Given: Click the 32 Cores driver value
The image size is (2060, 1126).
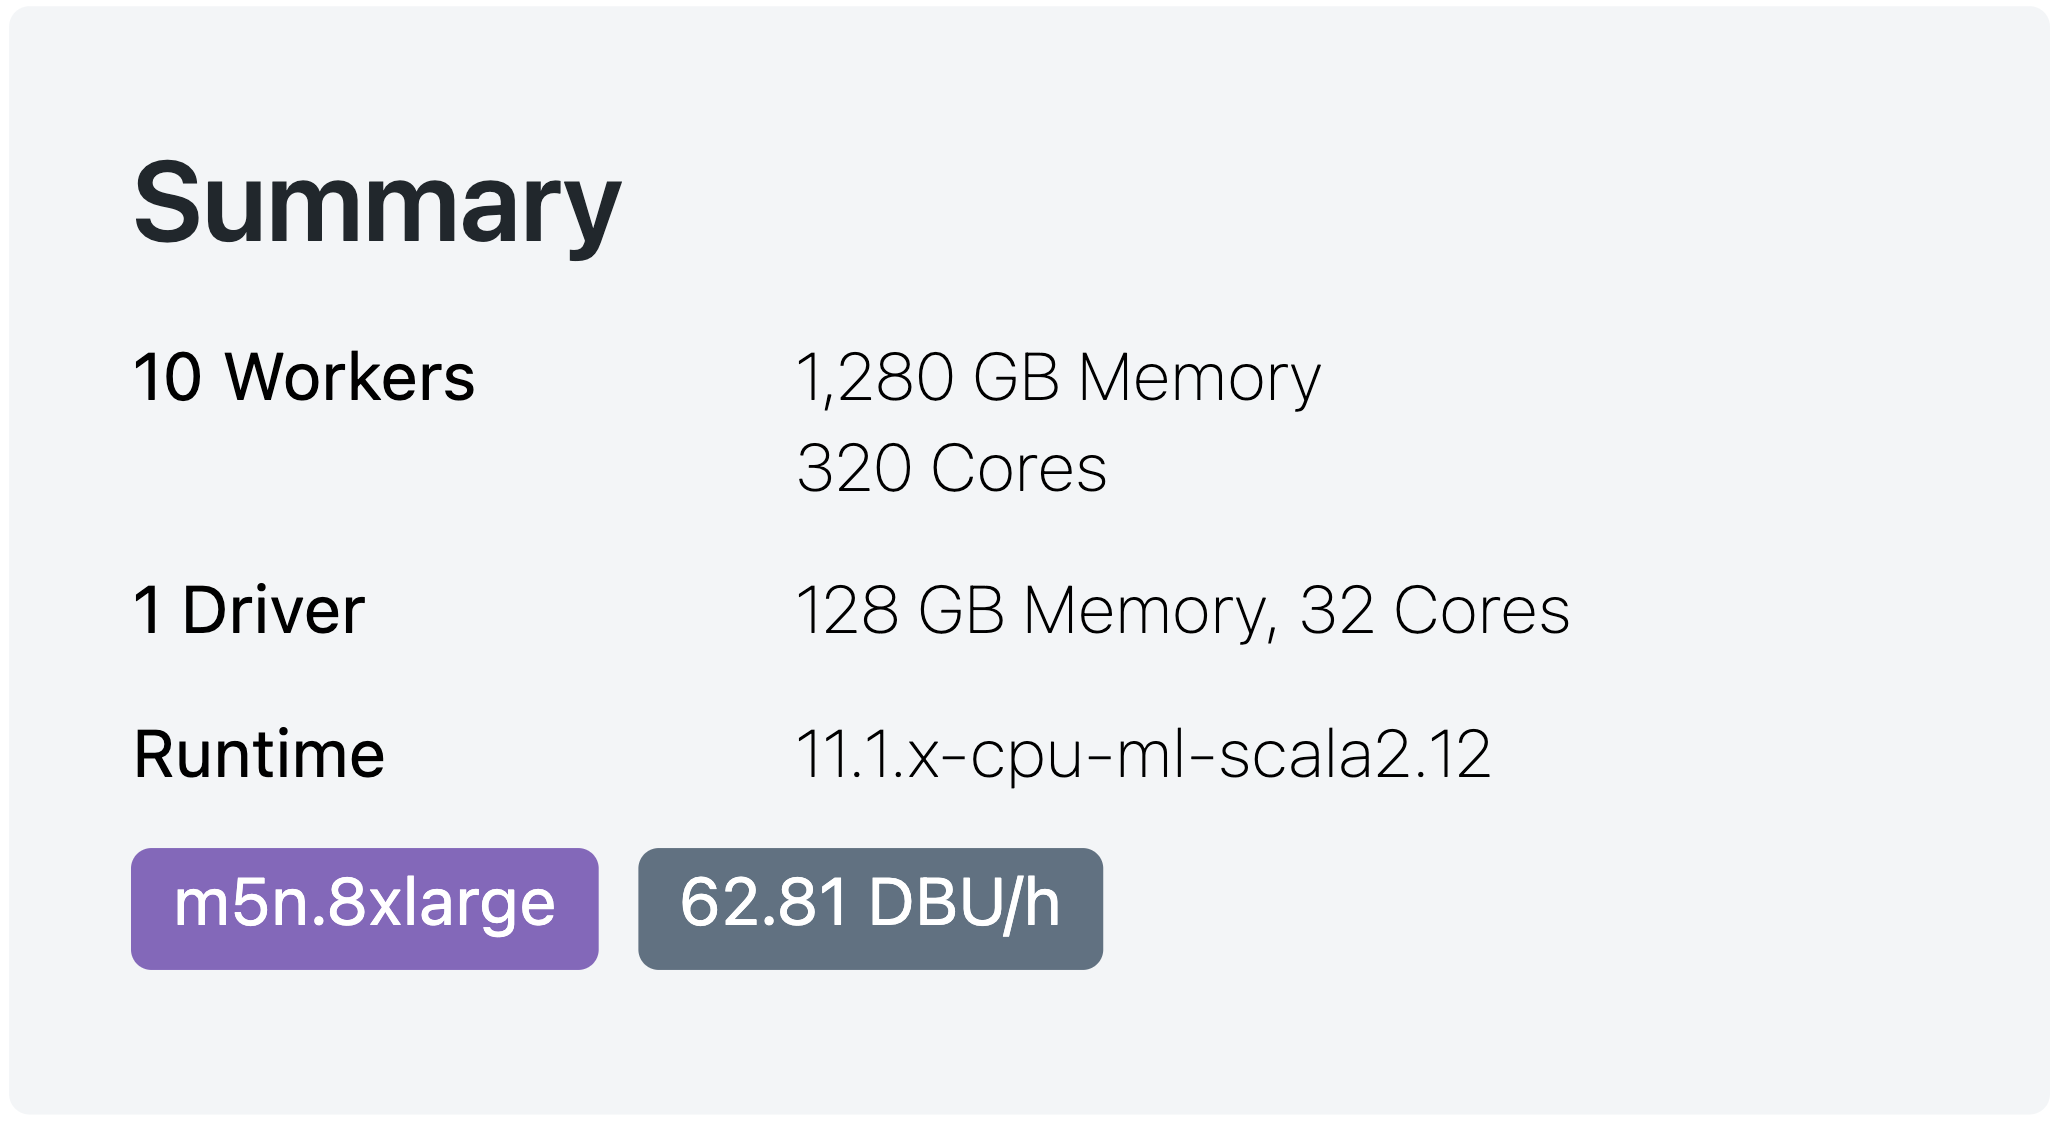Looking at the screenshot, I should tap(1435, 610).
